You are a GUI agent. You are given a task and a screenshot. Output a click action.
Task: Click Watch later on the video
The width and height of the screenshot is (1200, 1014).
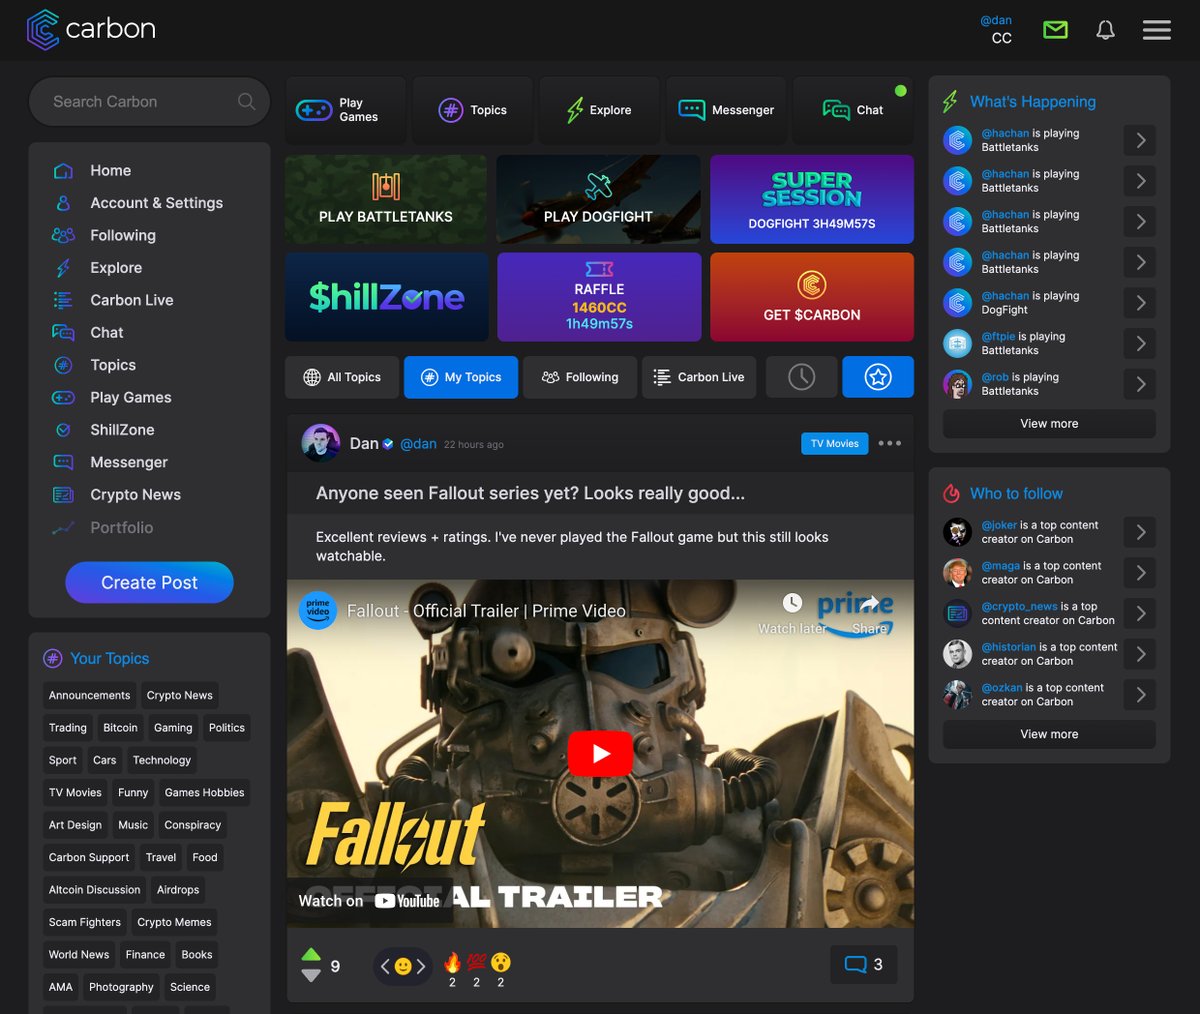pyautogui.click(x=792, y=613)
